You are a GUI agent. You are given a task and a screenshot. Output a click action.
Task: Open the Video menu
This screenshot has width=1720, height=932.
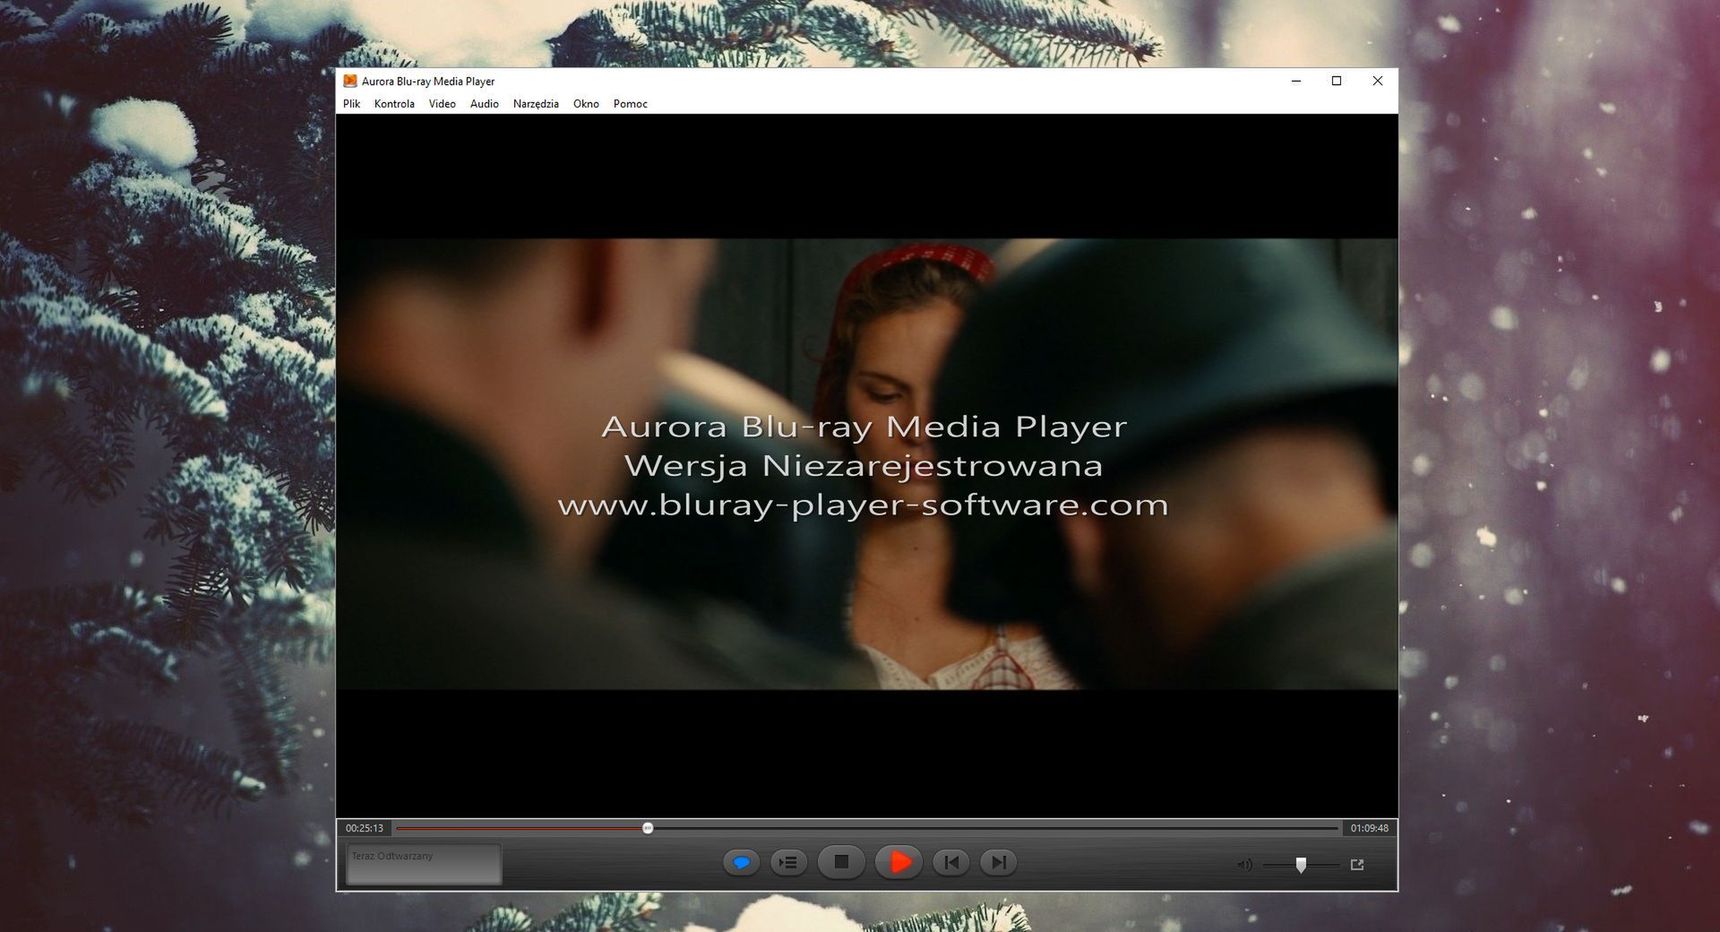point(442,104)
